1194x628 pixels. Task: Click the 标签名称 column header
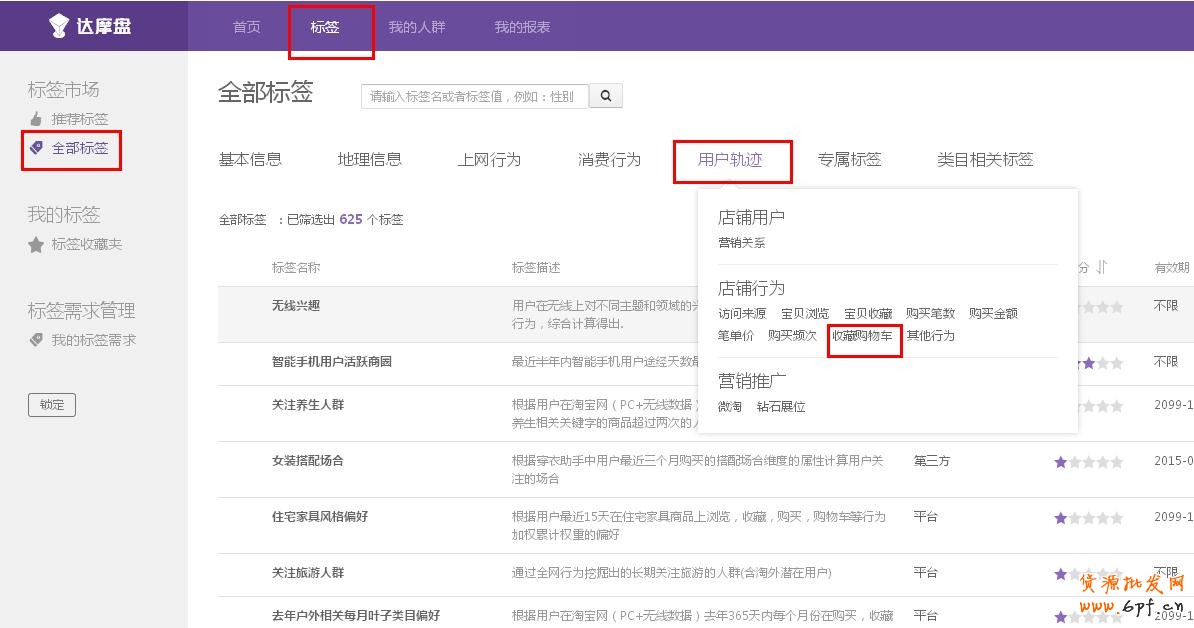tap(295, 268)
